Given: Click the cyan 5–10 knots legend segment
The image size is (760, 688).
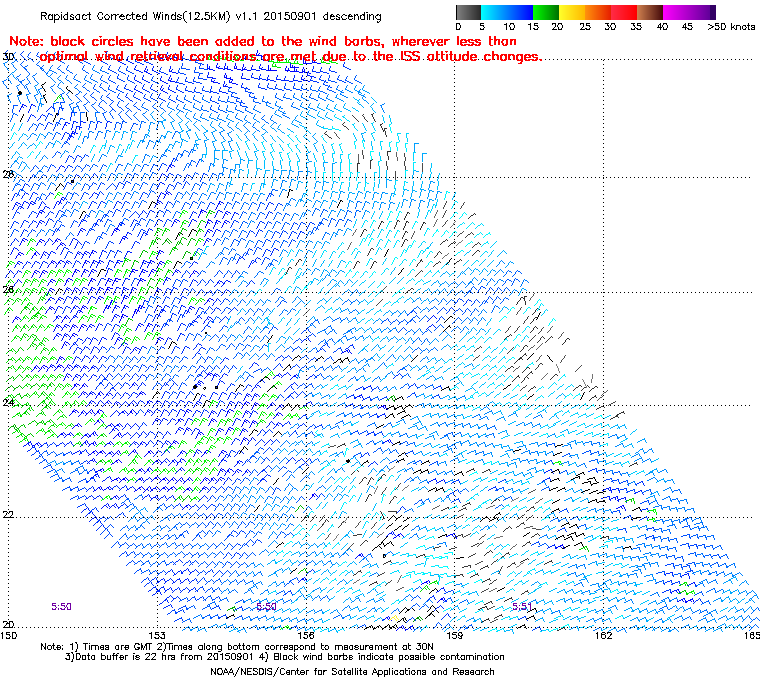Looking at the screenshot, I should click(x=494, y=12).
